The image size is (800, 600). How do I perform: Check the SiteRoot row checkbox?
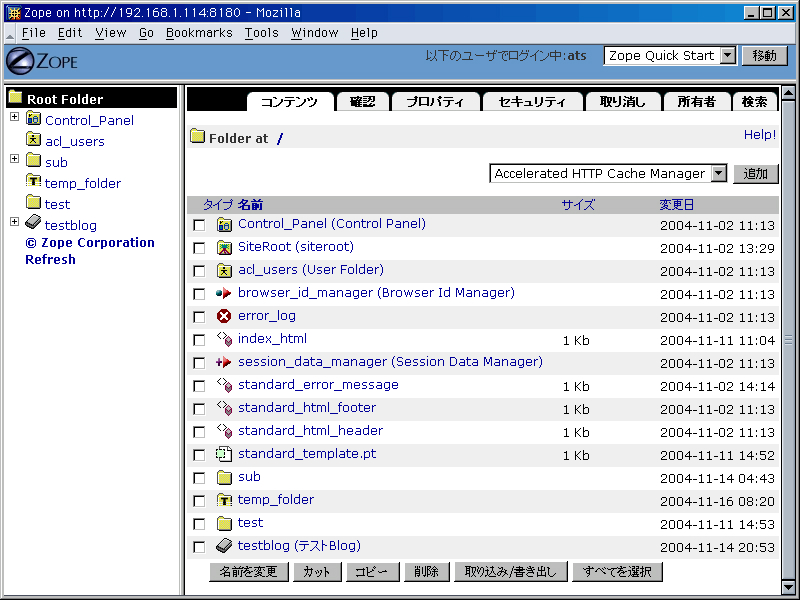pyautogui.click(x=199, y=248)
